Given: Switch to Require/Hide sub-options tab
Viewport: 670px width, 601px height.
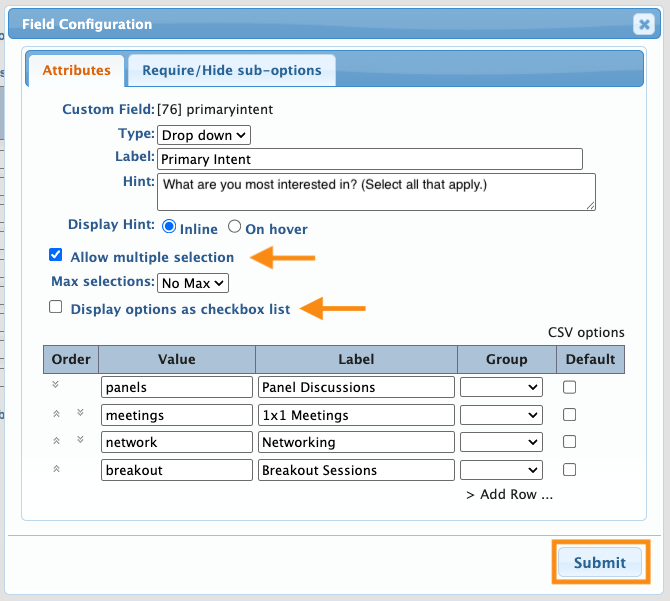Looking at the screenshot, I should point(232,70).
